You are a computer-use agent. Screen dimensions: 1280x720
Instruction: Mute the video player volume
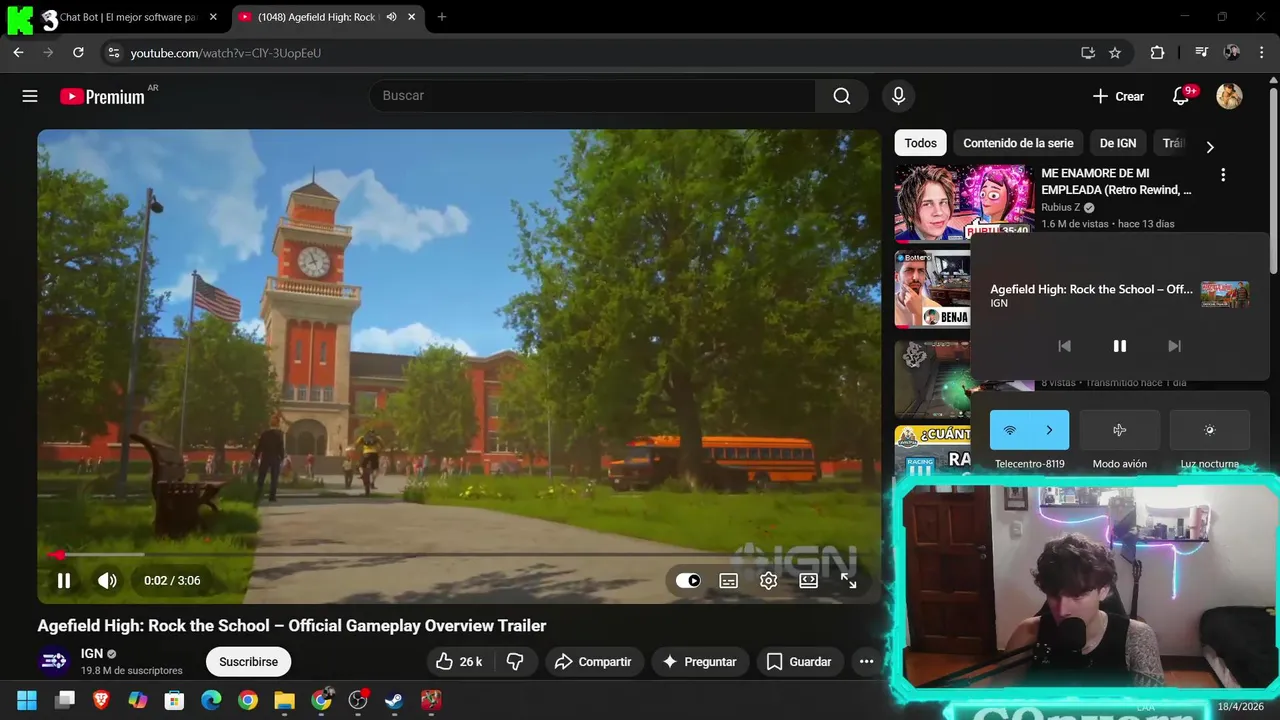107,580
